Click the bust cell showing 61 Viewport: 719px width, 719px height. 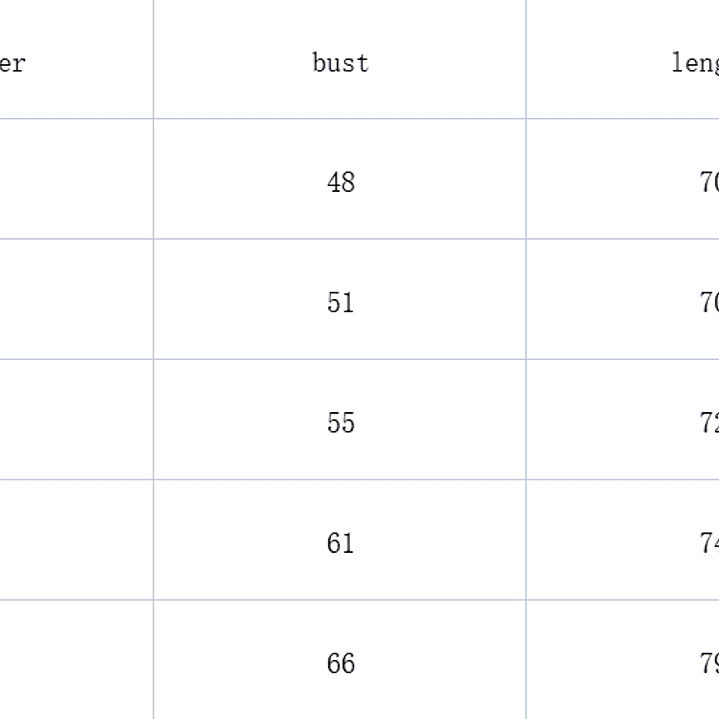[340, 543]
